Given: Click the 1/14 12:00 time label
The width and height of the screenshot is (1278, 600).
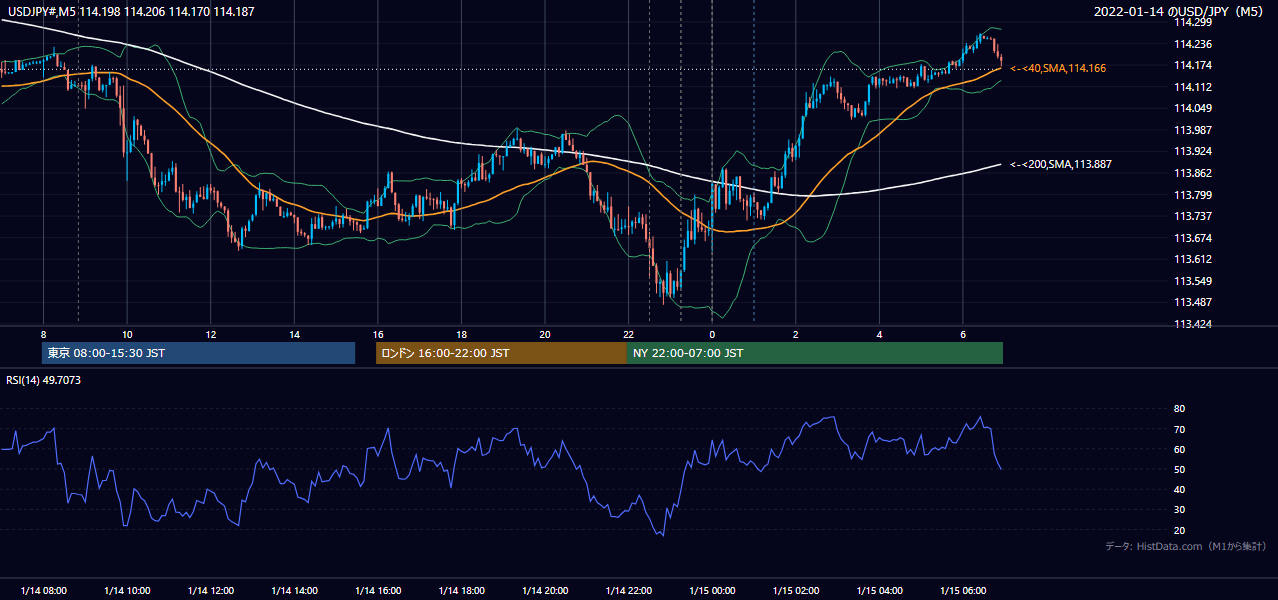Looking at the screenshot, I should pyautogui.click(x=210, y=591).
